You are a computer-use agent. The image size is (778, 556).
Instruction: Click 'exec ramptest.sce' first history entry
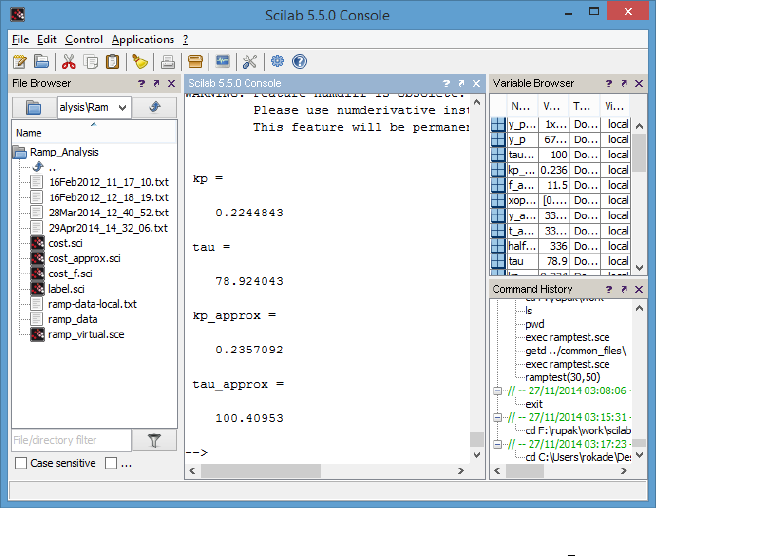point(567,337)
